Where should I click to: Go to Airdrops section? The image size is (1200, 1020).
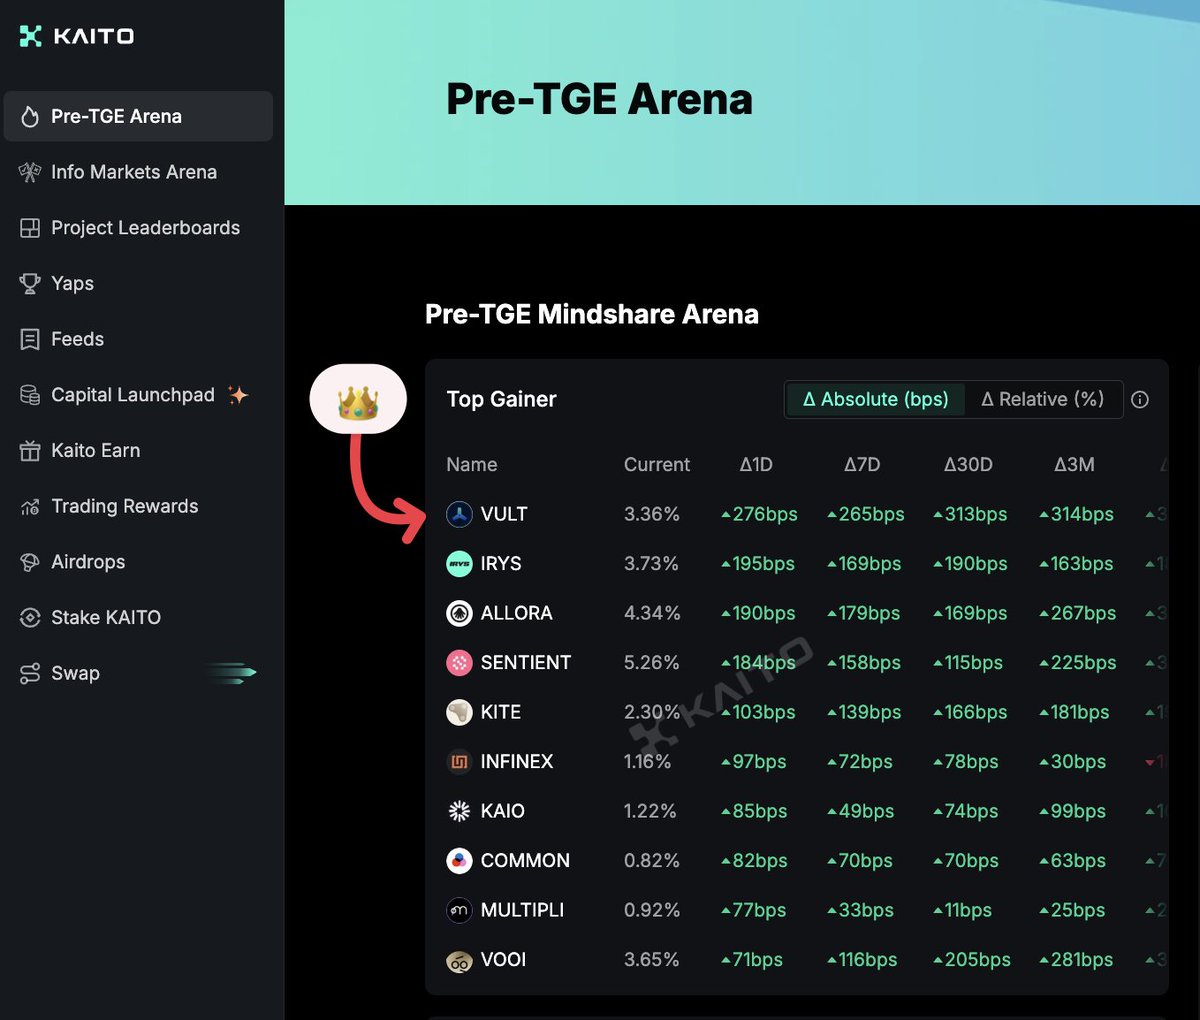[88, 562]
